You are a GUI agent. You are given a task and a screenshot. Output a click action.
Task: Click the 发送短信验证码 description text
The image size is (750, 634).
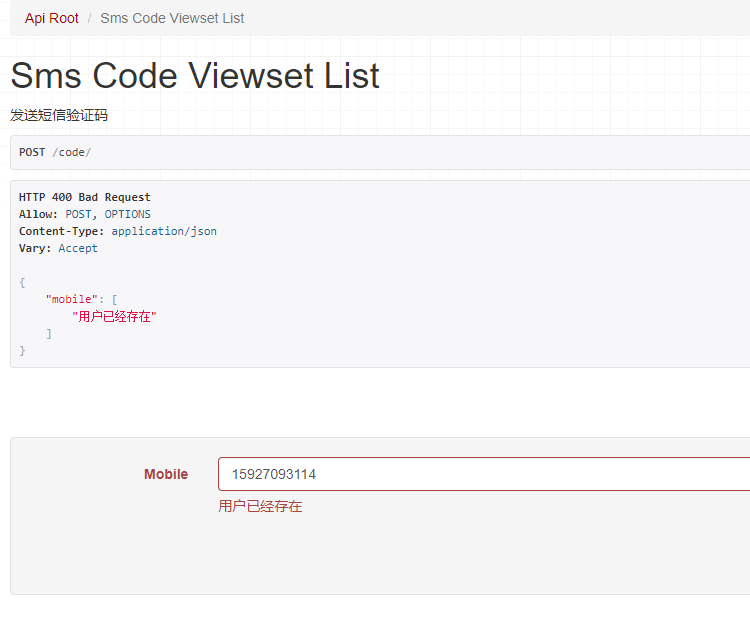pyautogui.click(x=59, y=115)
